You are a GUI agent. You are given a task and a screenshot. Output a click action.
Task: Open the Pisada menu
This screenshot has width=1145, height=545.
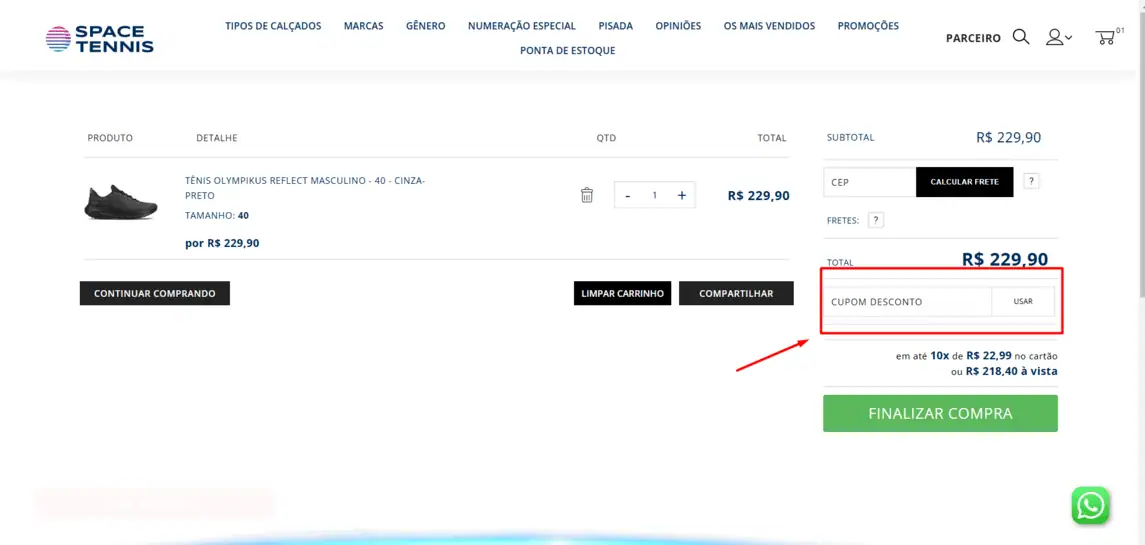[x=616, y=26]
